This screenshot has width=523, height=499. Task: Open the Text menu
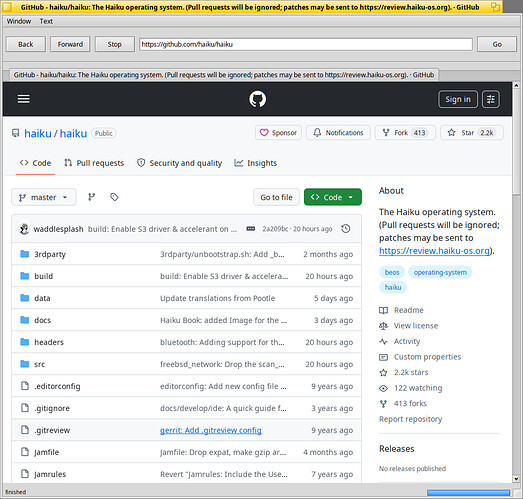tap(46, 21)
